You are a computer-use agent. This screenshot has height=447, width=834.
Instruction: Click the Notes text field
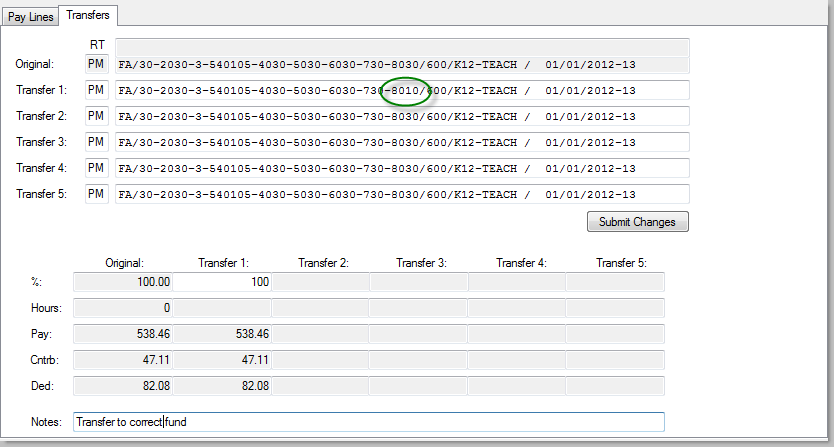(368, 422)
